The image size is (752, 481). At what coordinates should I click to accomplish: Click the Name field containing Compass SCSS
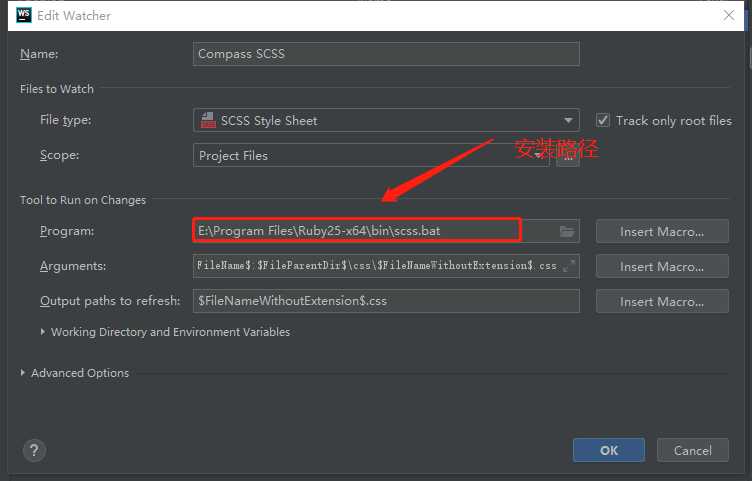(x=386, y=54)
